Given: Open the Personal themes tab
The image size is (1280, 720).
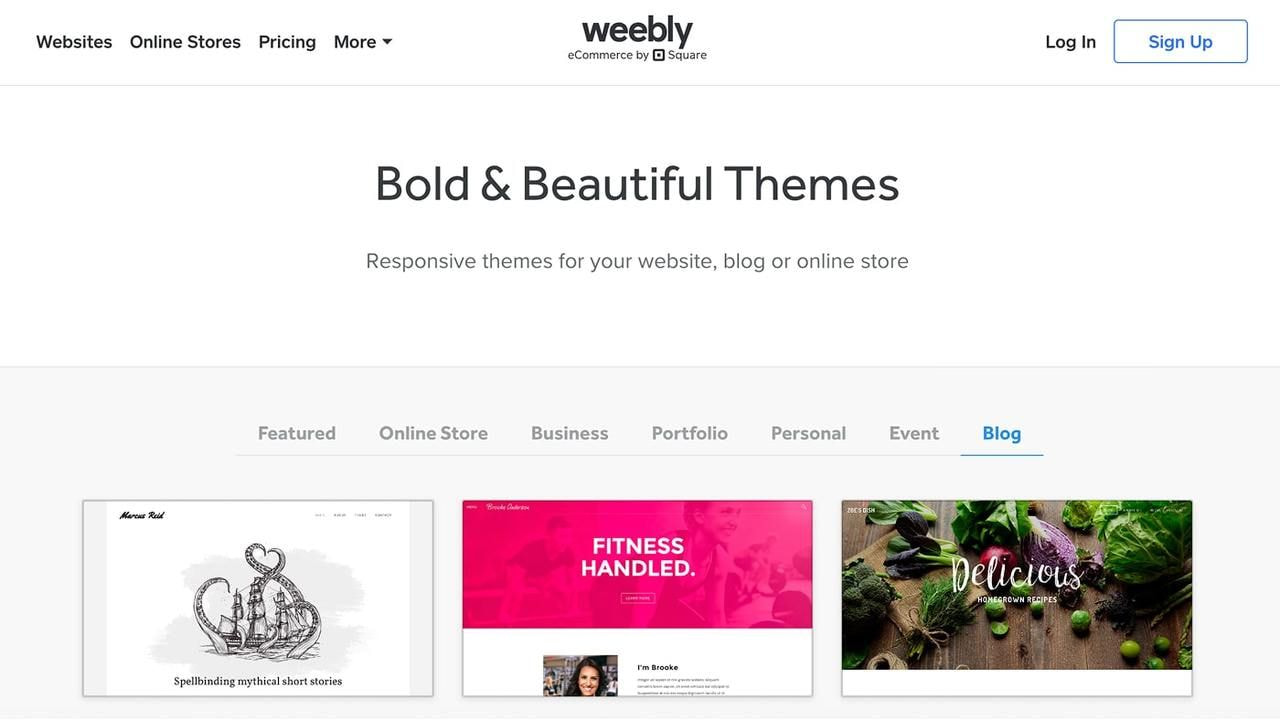Looking at the screenshot, I should pos(808,433).
